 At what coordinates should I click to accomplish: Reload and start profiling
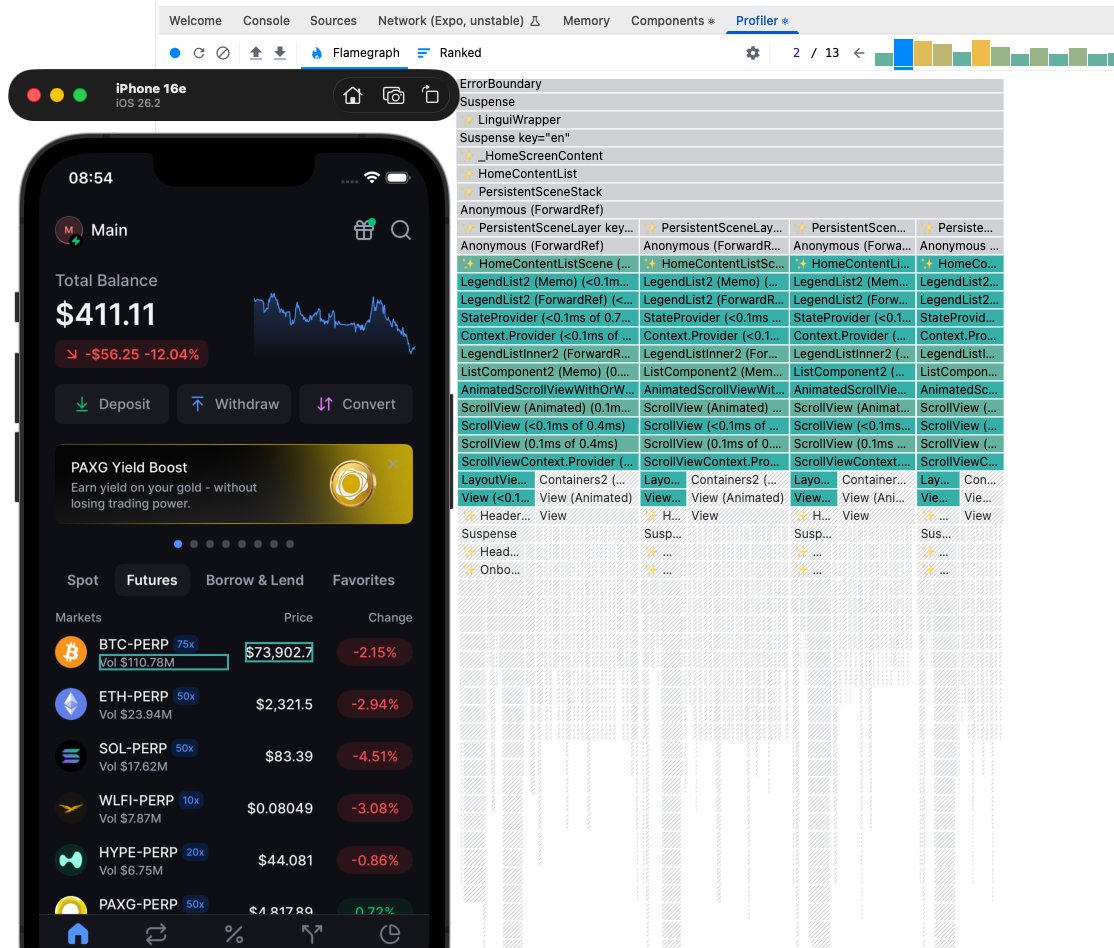(x=199, y=53)
